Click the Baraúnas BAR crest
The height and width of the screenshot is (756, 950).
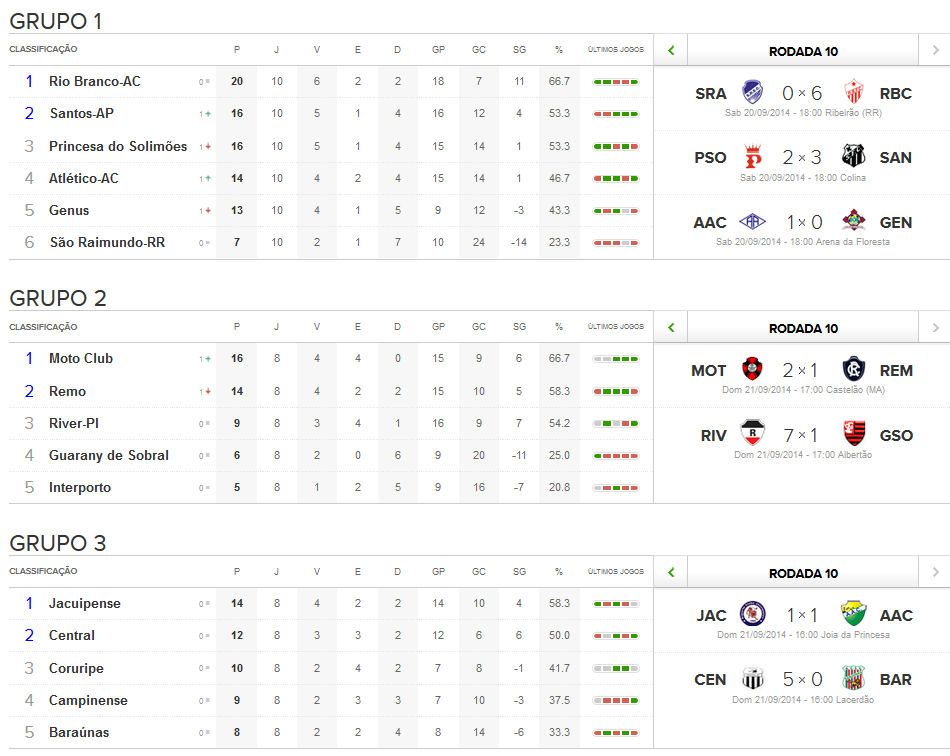[x=854, y=679]
